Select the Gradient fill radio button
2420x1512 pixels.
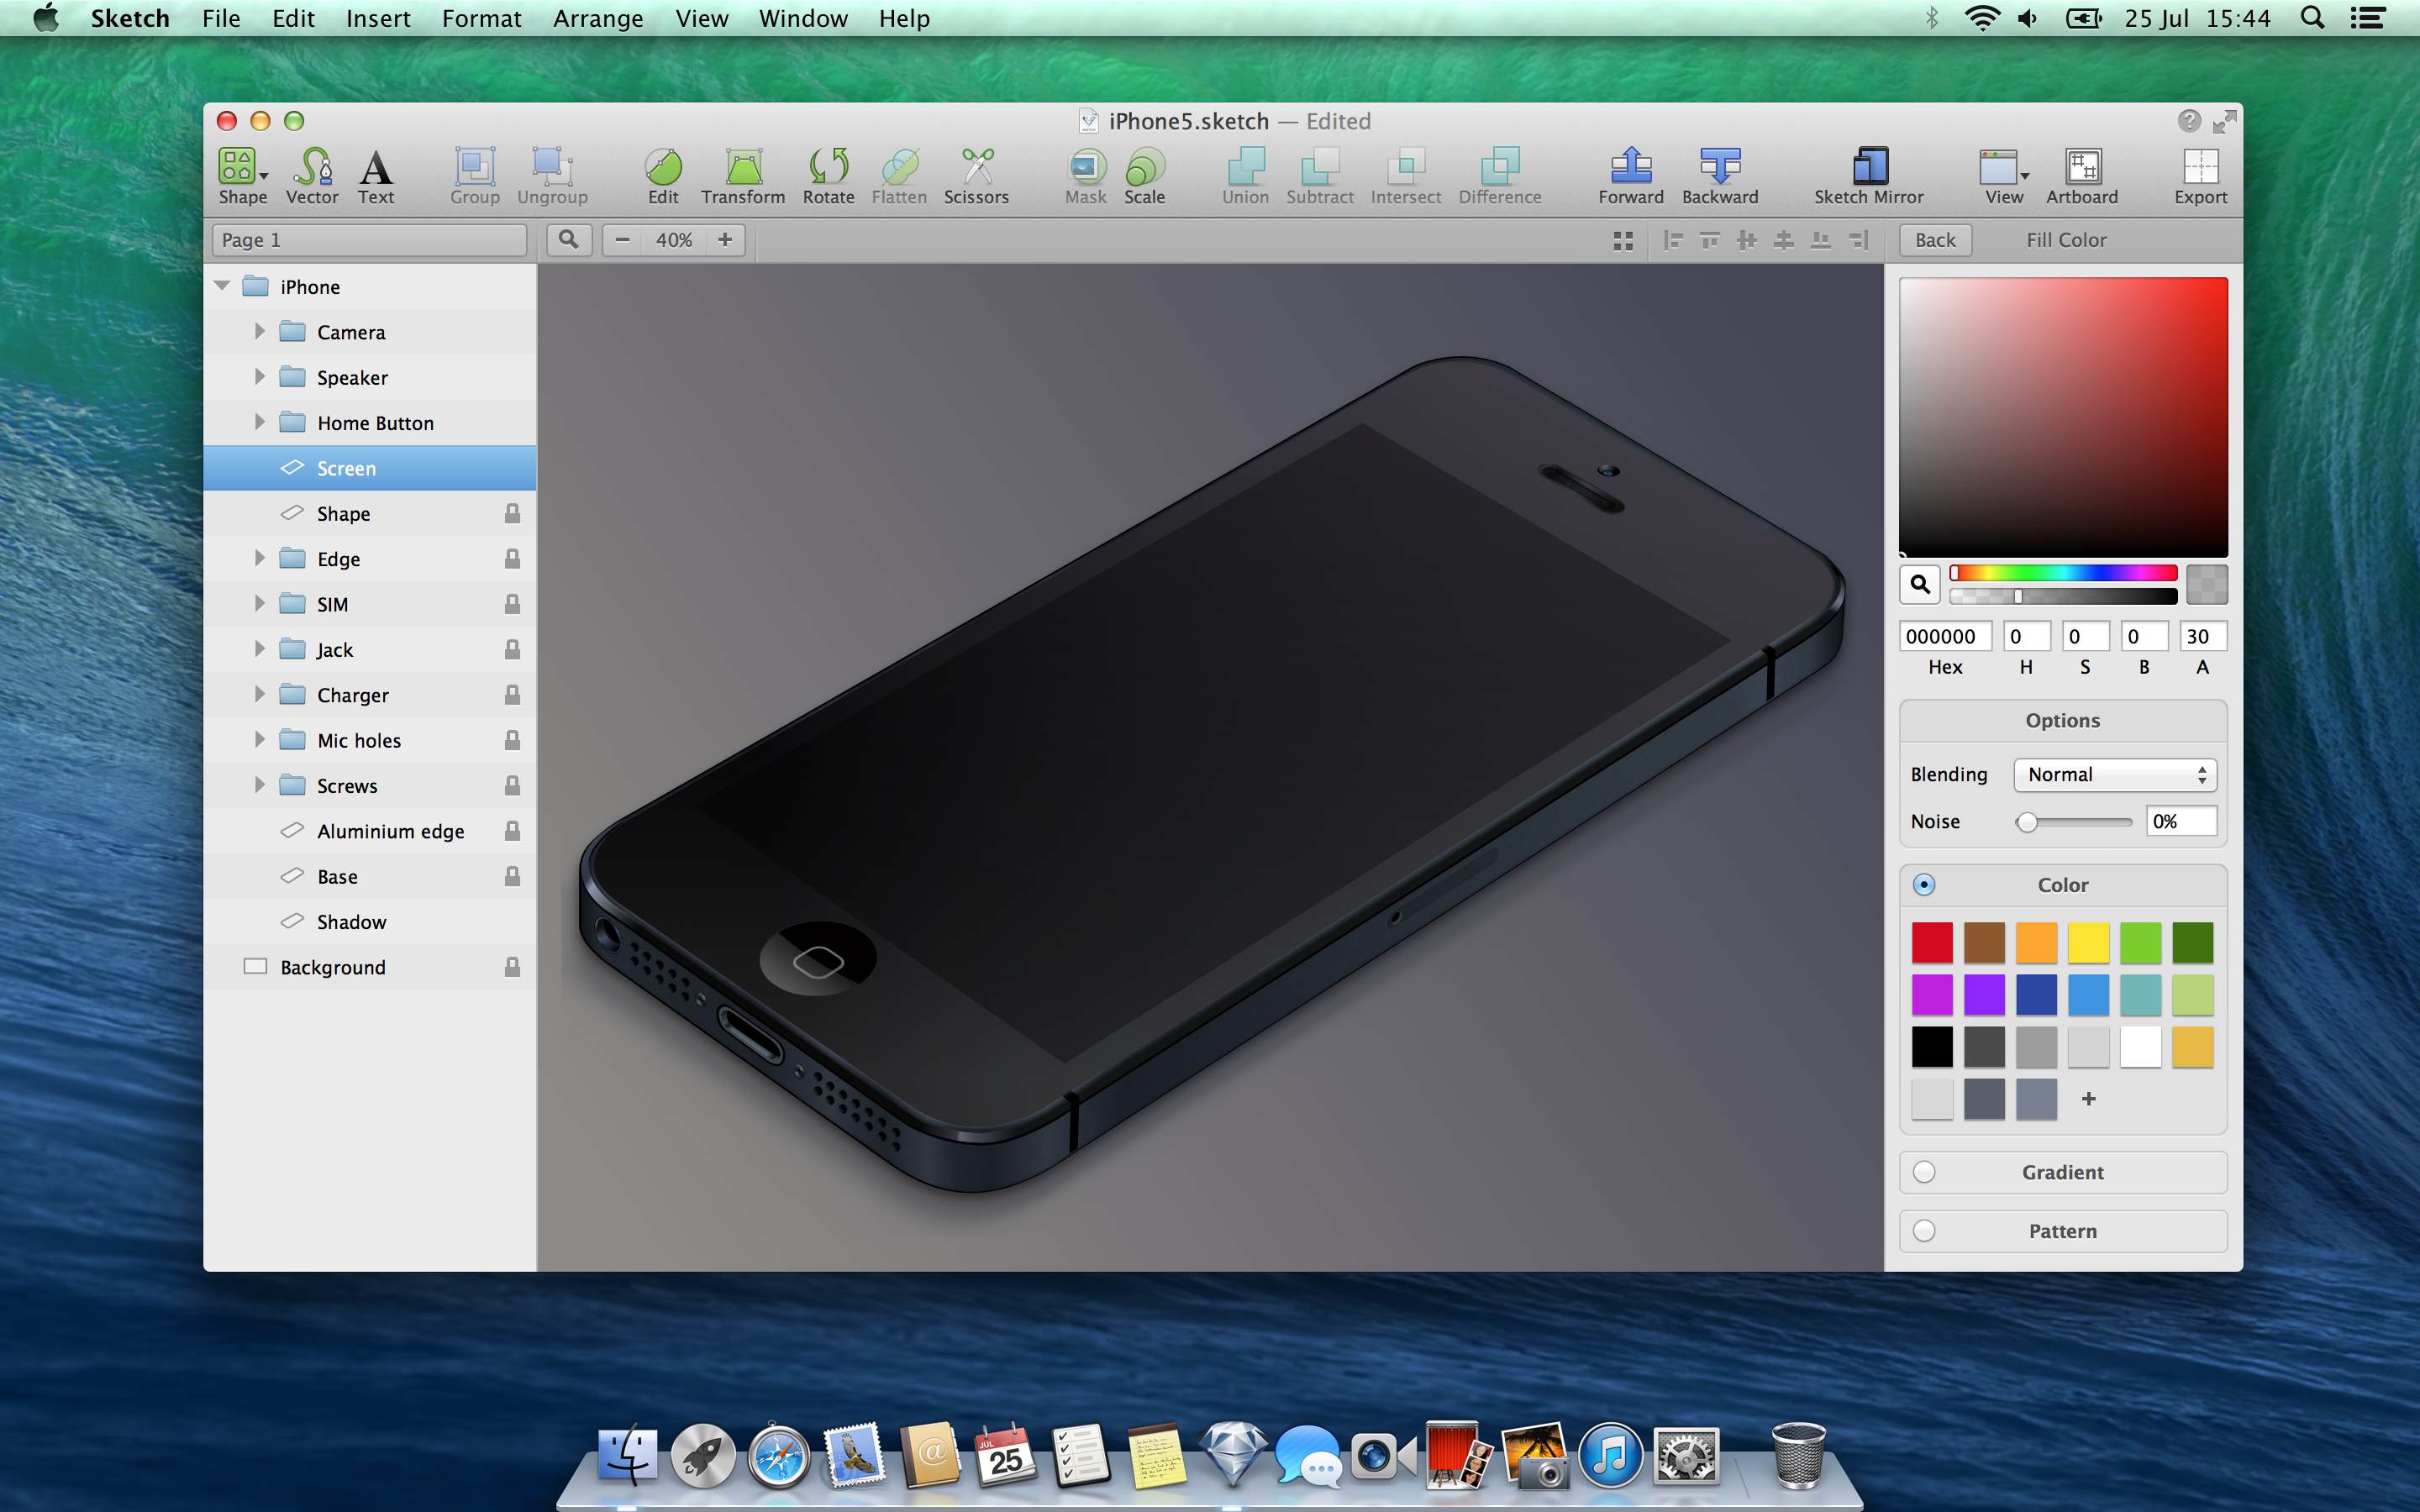pos(1924,1172)
